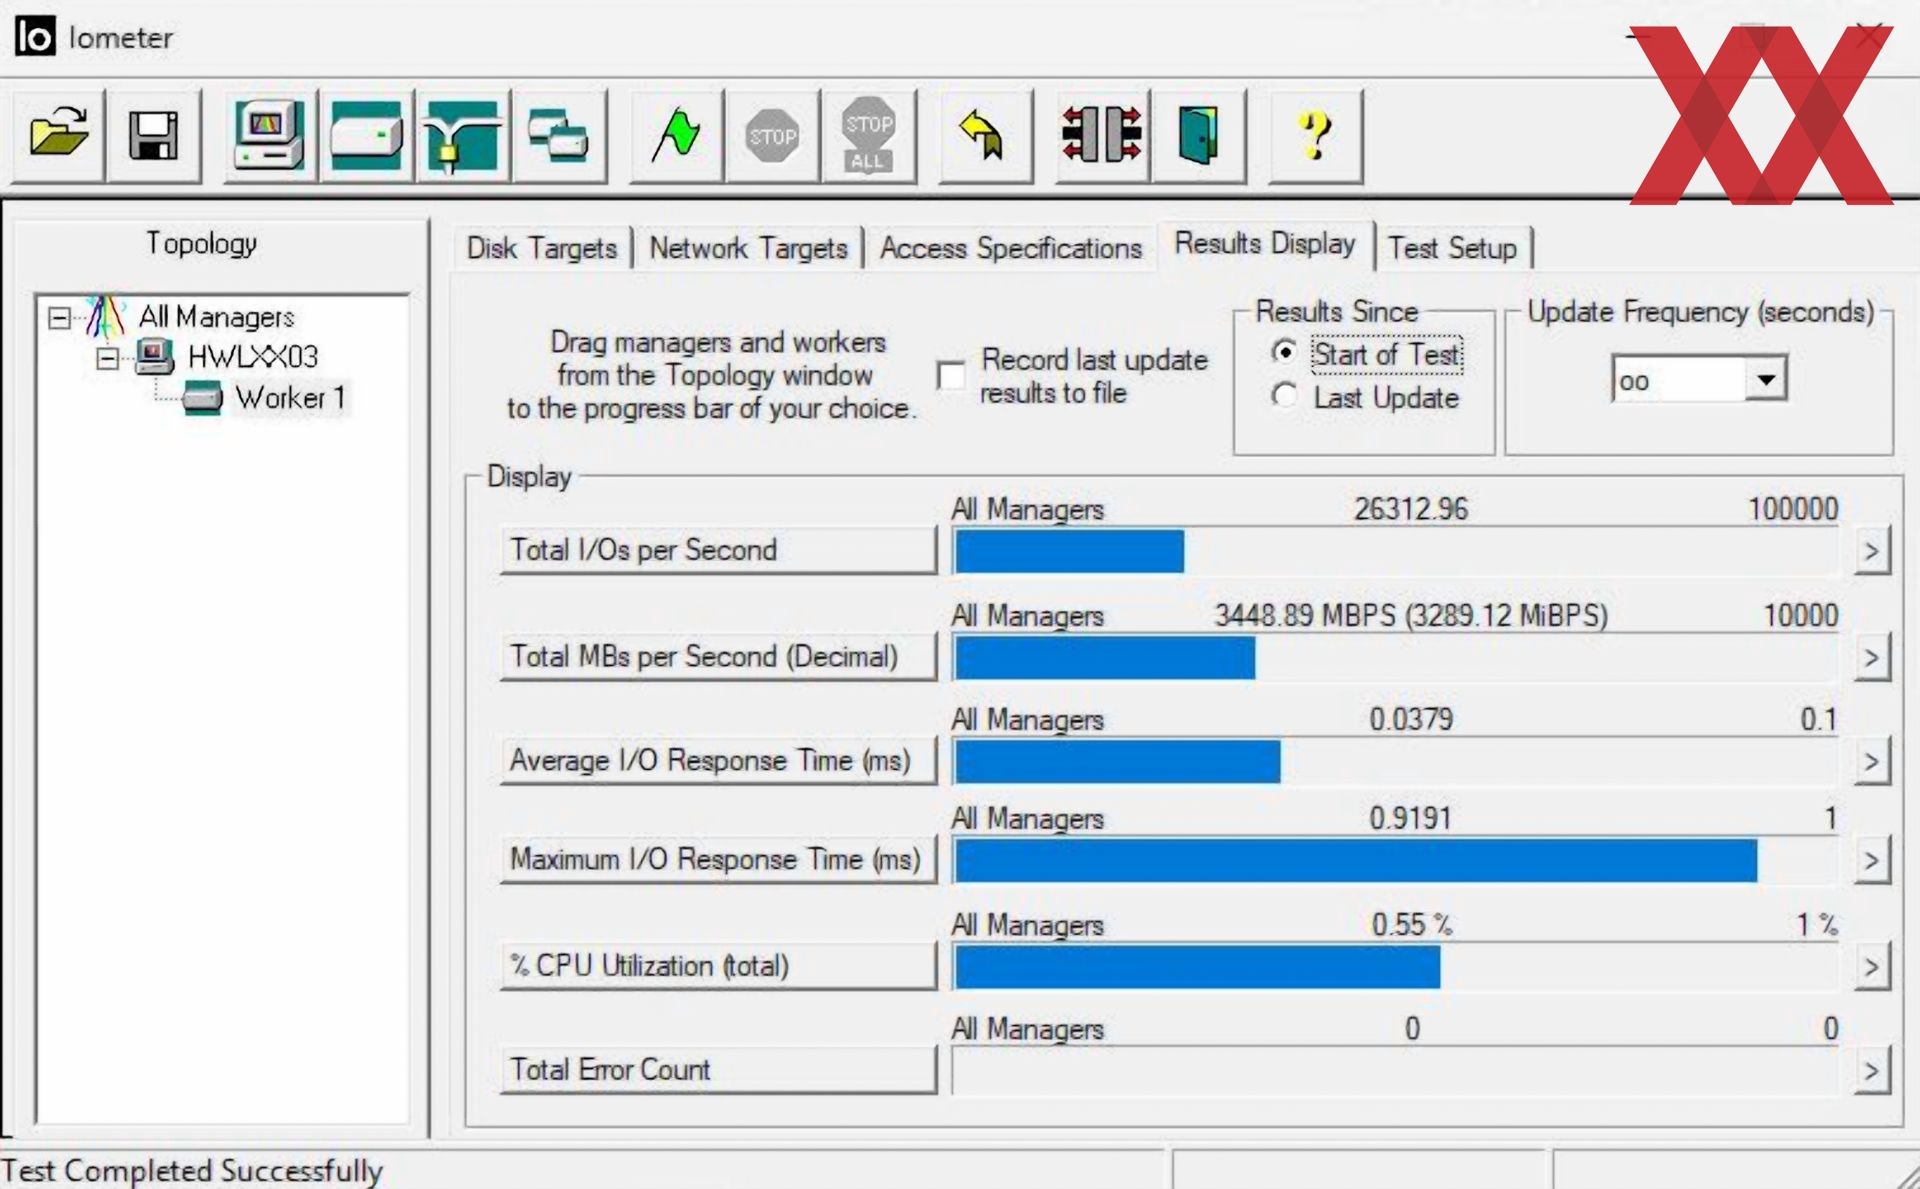Select Worker 1 in Topology tree
Image resolution: width=1920 pixels, height=1189 pixels.
[x=289, y=398]
